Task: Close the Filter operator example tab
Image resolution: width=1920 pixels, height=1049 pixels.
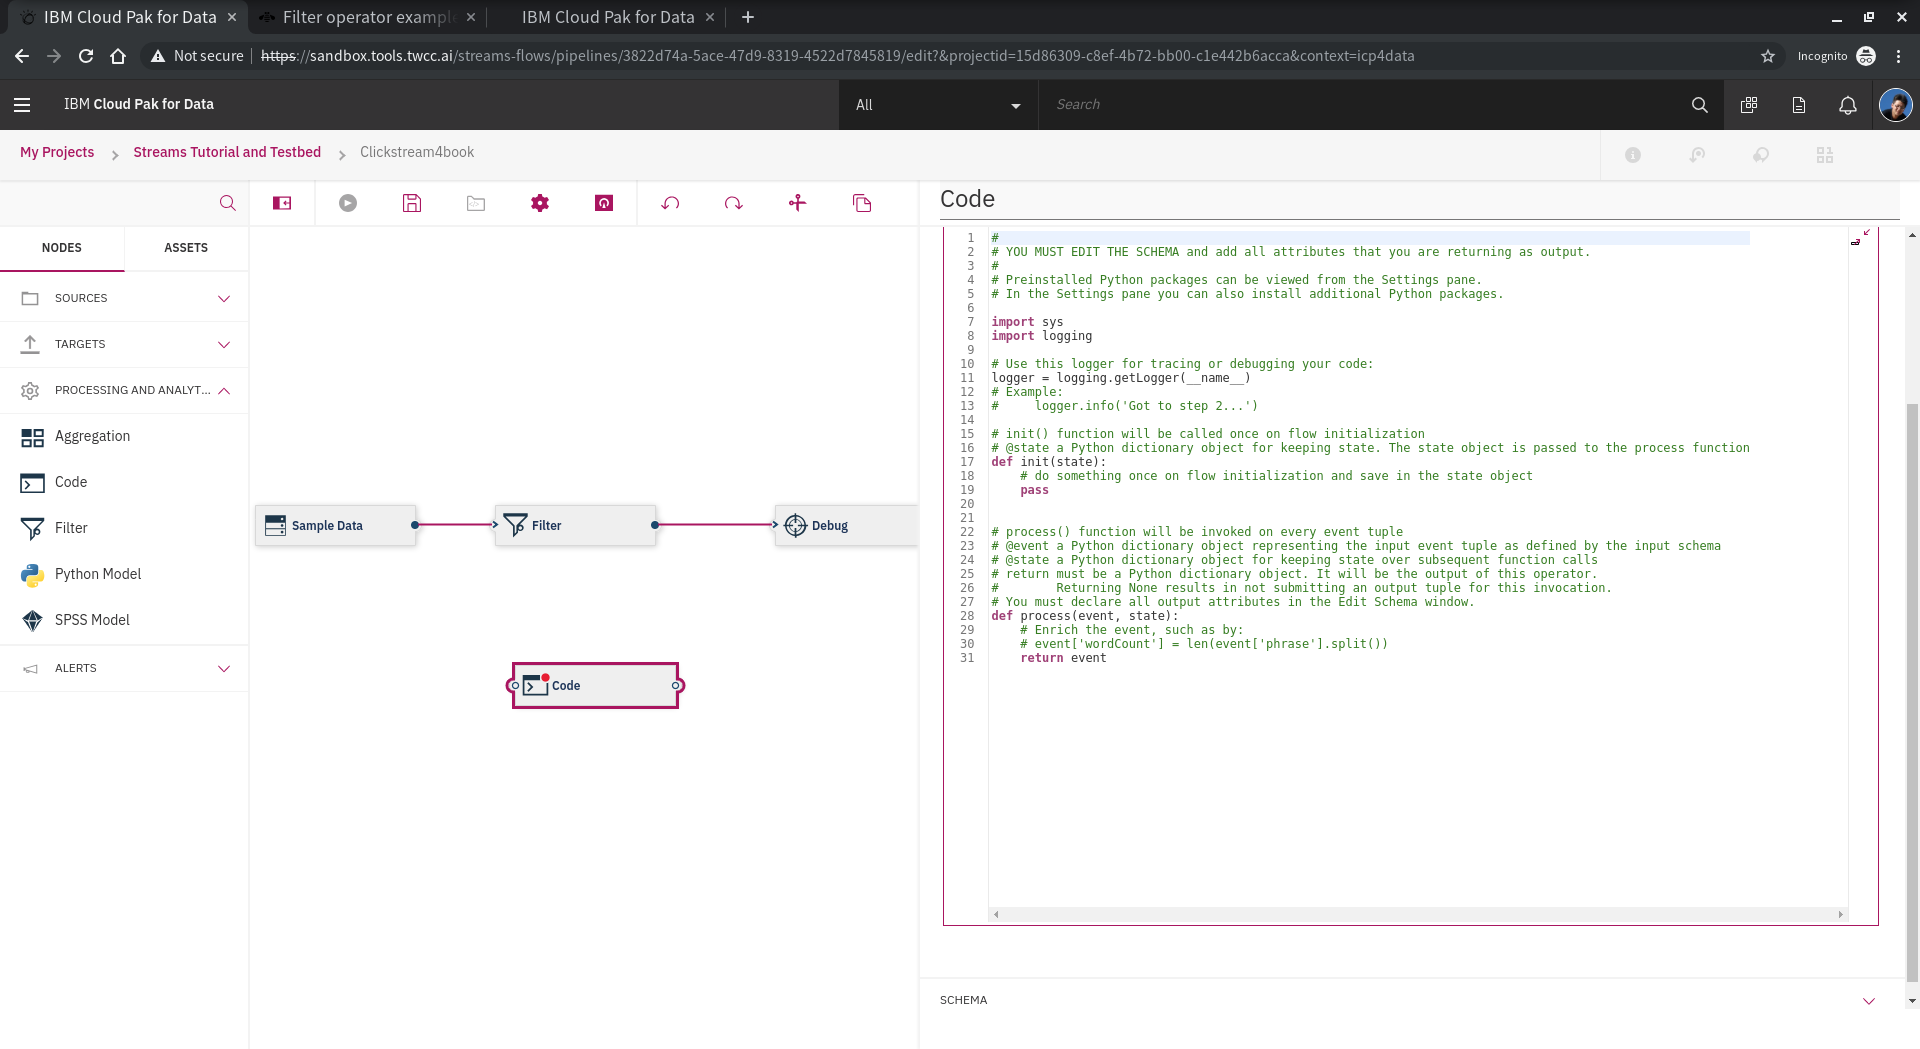Action: (x=471, y=17)
